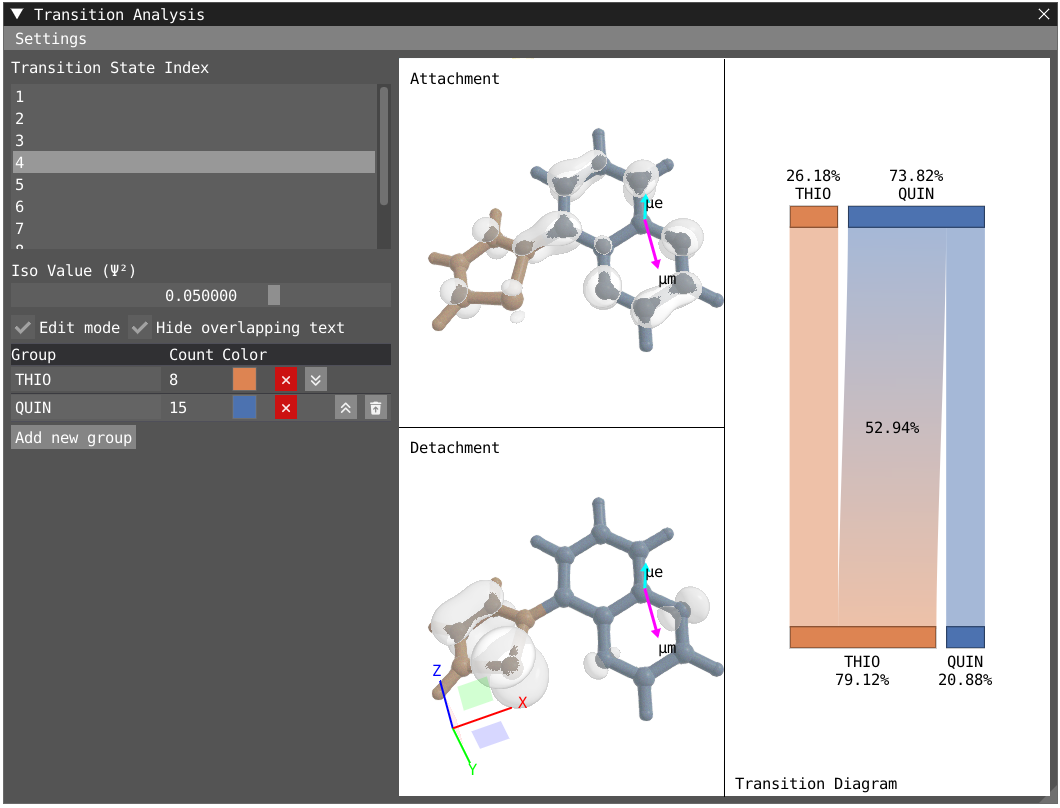Image resolution: width=1060 pixels, height=808 pixels.
Task: Select transition state index 1
Action: (193, 97)
